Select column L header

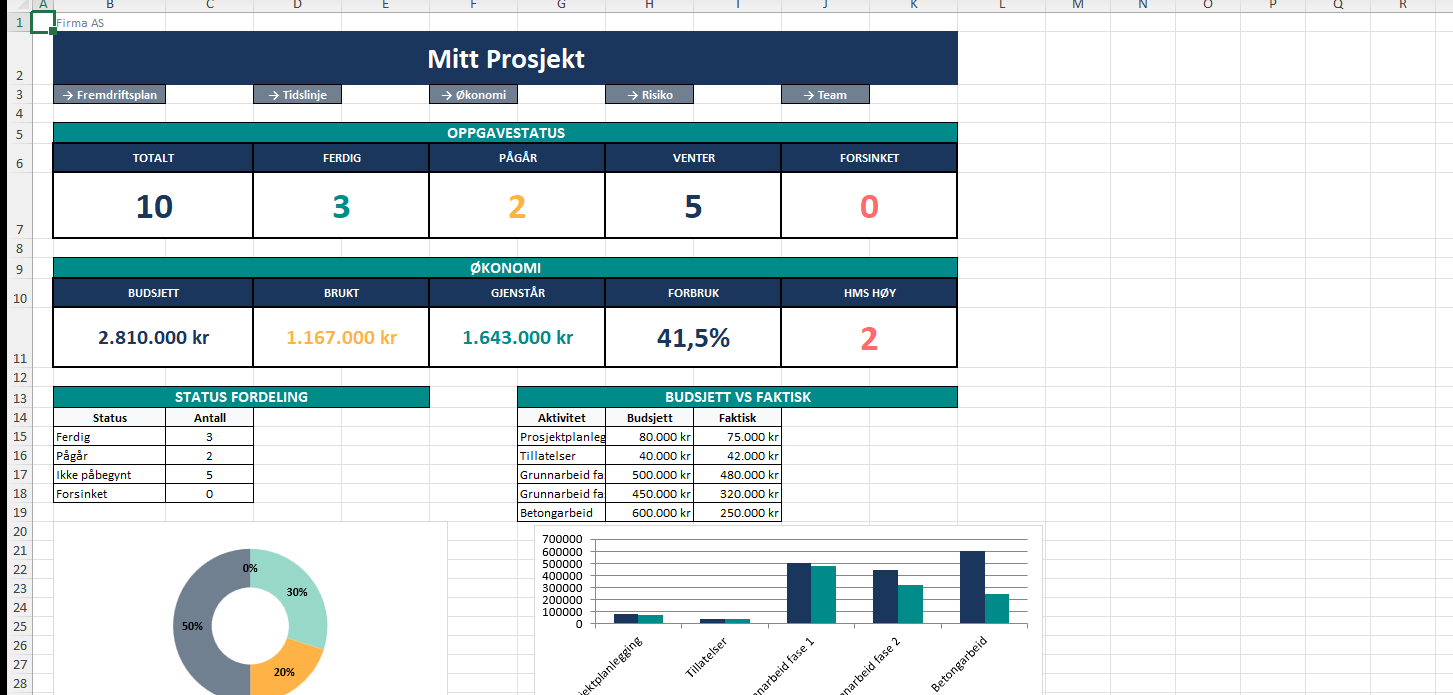1001,5
